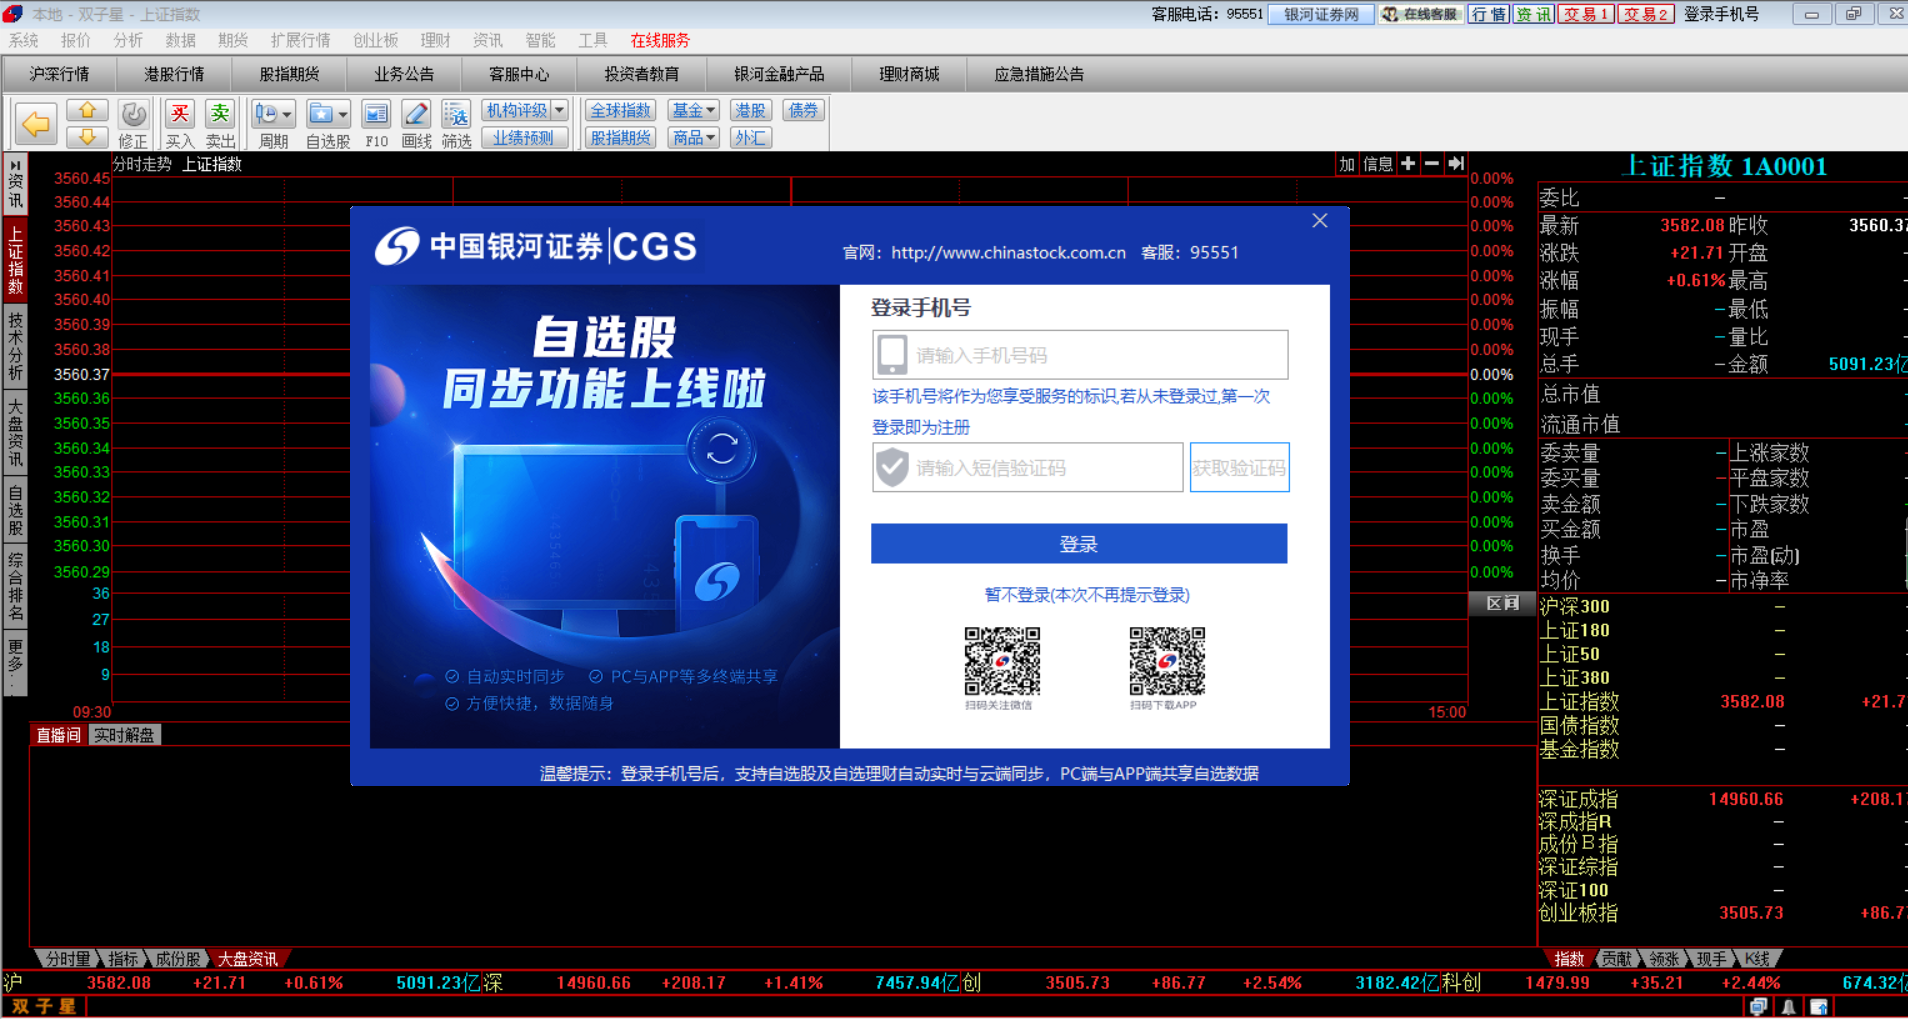Click the 银河证券网 button
This screenshot has height=1020, width=1908.
coord(1321,14)
